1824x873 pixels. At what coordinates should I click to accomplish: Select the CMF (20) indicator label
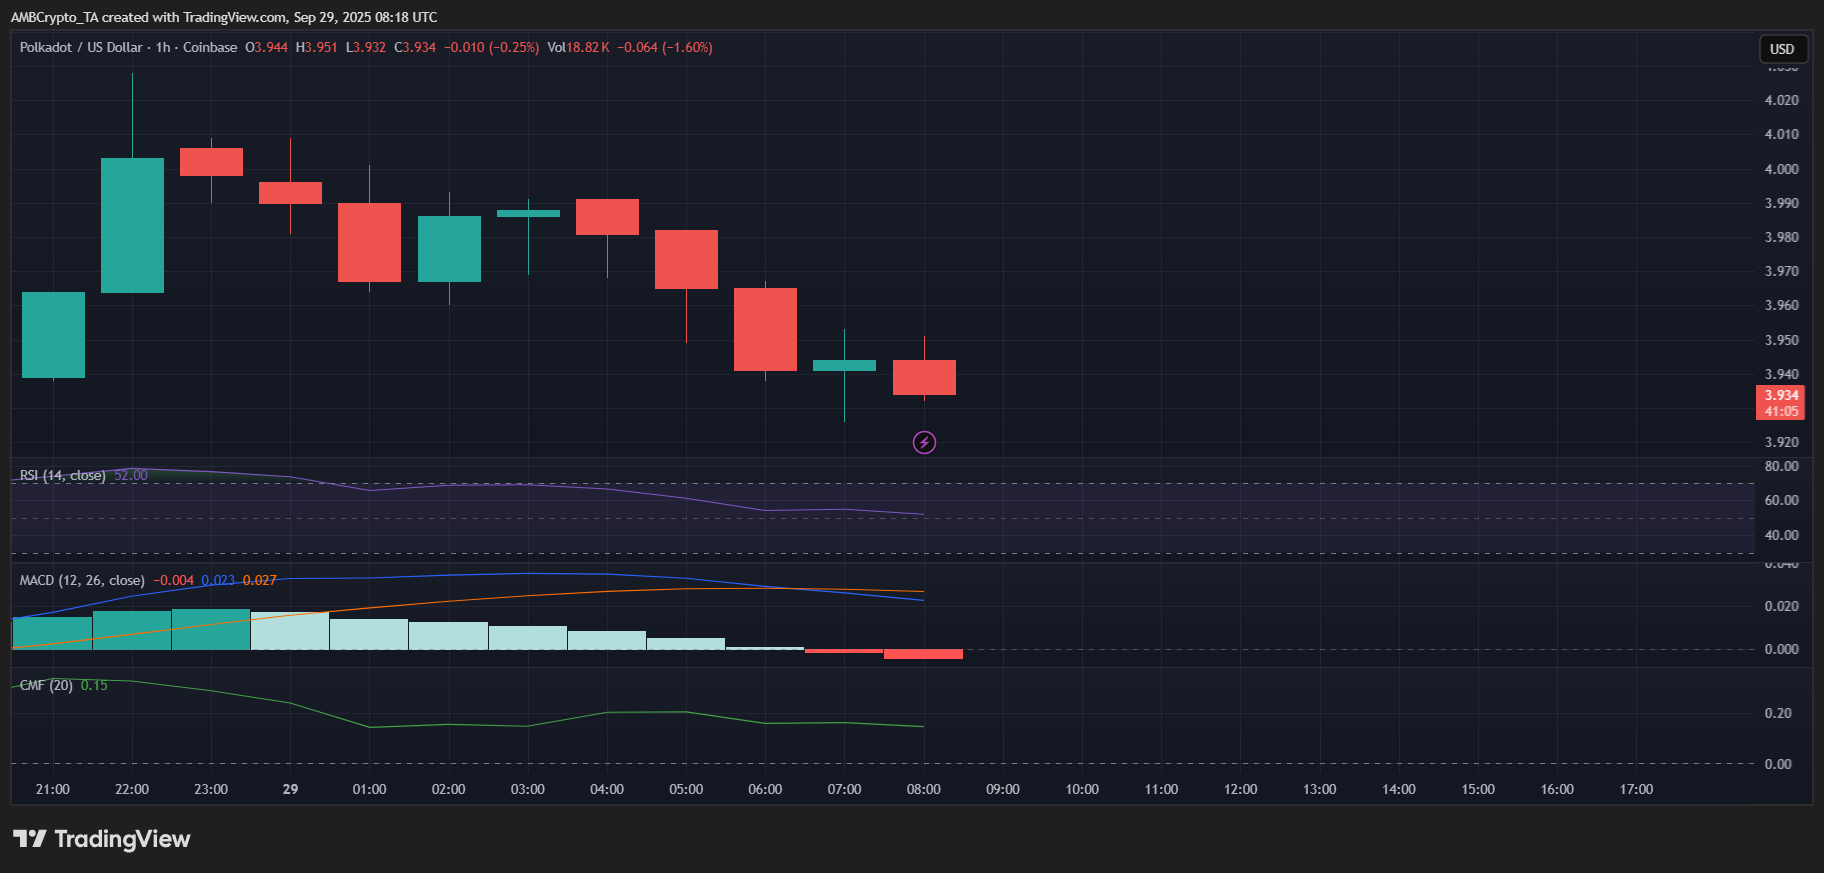(46, 685)
